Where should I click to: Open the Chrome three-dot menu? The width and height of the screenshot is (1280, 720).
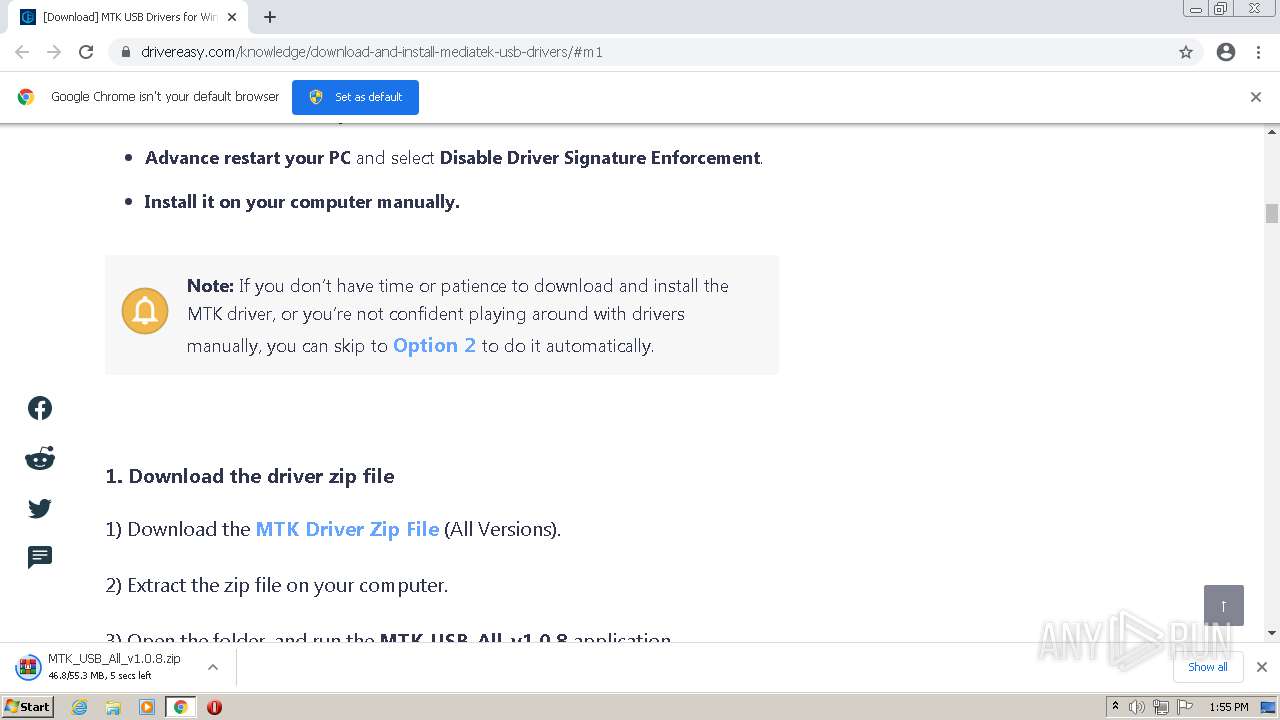(1259, 52)
